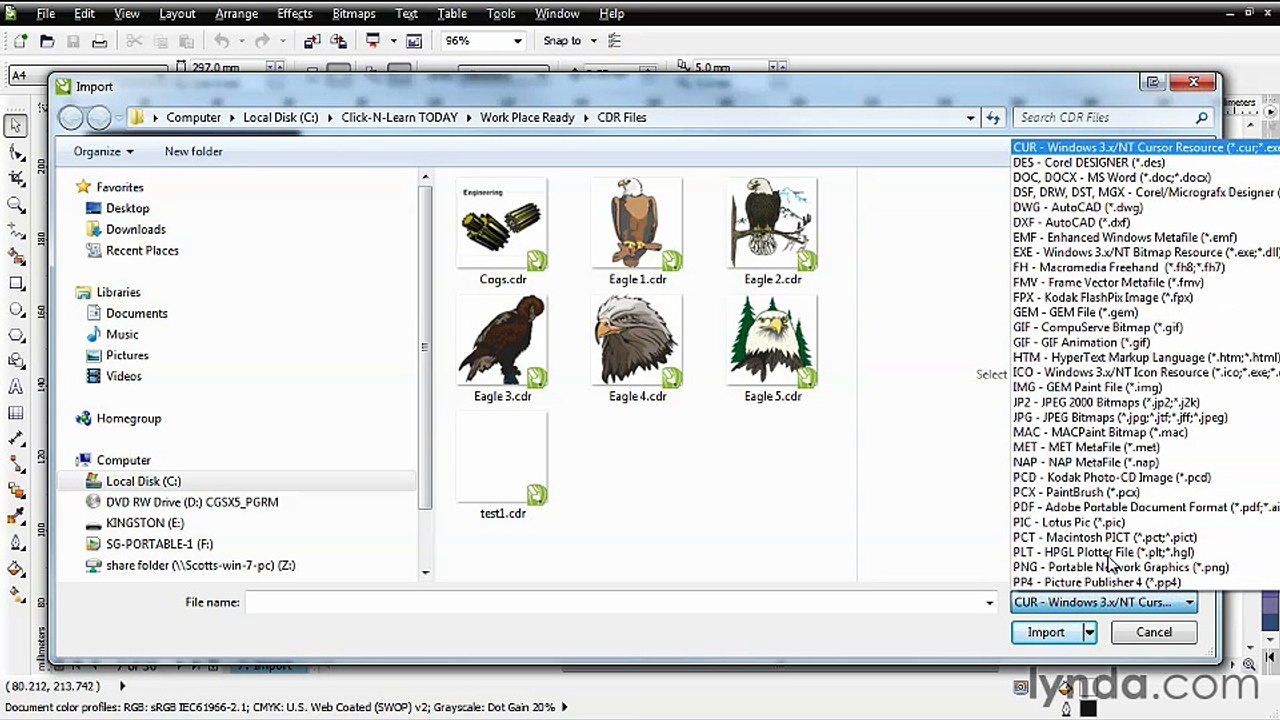Click the Print toolbar icon
Image resolution: width=1280 pixels, height=720 pixels.
pyautogui.click(x=99, y=41)
